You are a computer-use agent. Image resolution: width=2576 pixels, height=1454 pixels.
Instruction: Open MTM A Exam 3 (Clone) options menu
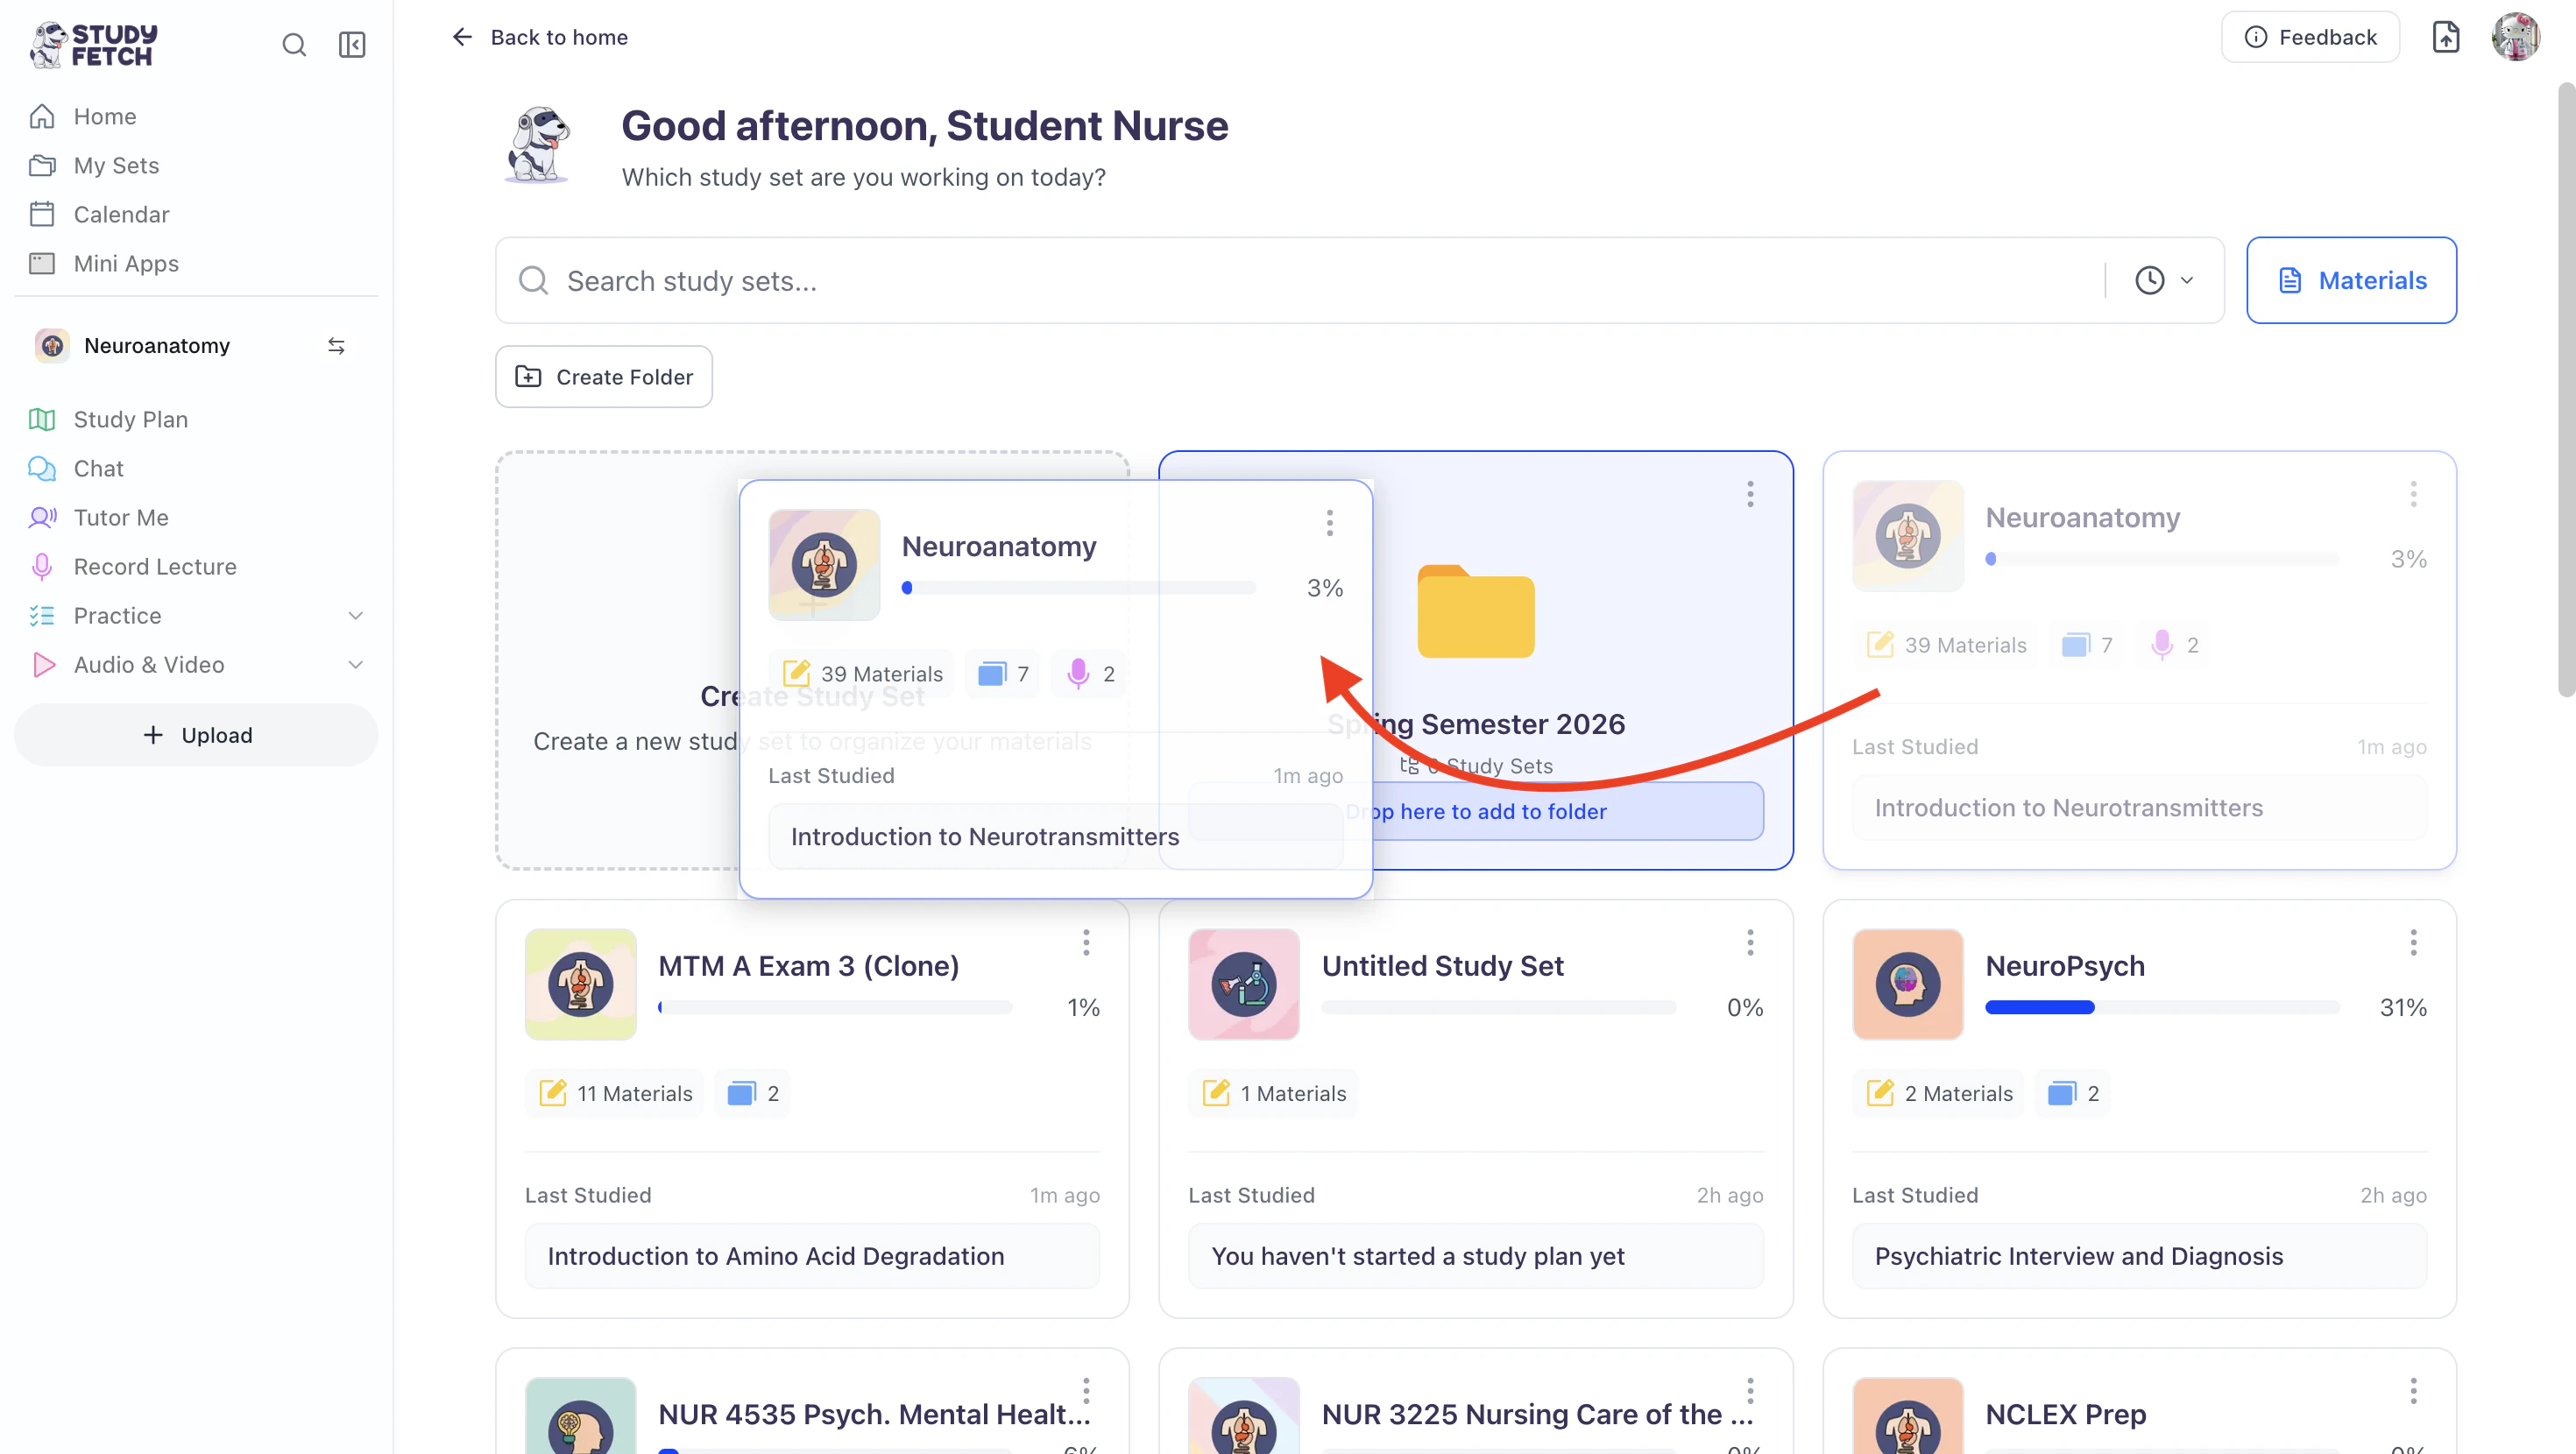pos(1086,943)
